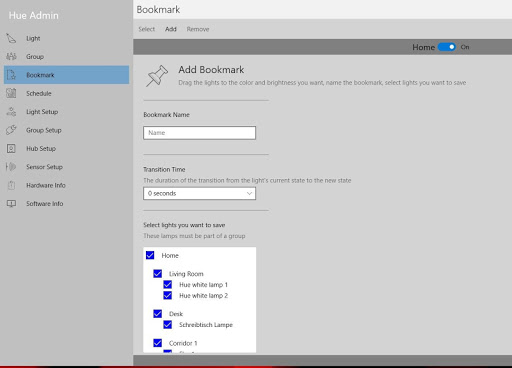Open the Light section icon in sidebar
The image size is (512, 368).
point(11,38)
